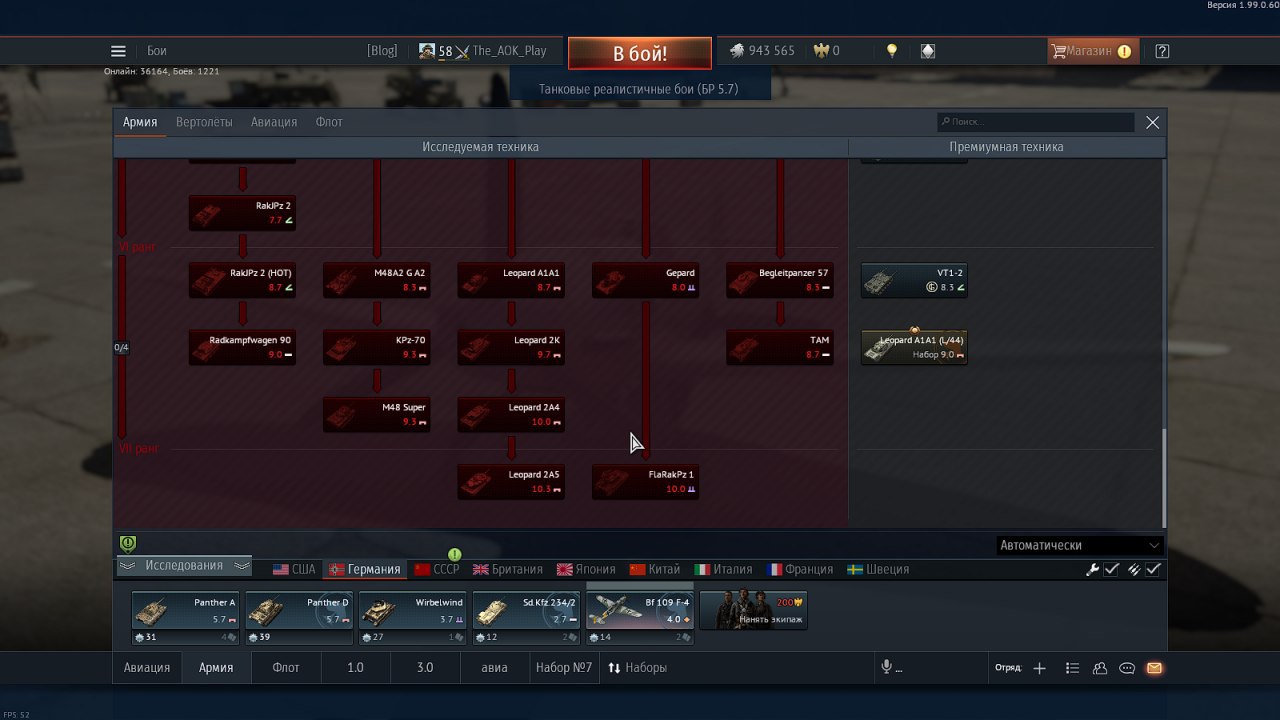
Task: Select premium VT1-2 vehicle card
Action: click(x=914, y=280)
